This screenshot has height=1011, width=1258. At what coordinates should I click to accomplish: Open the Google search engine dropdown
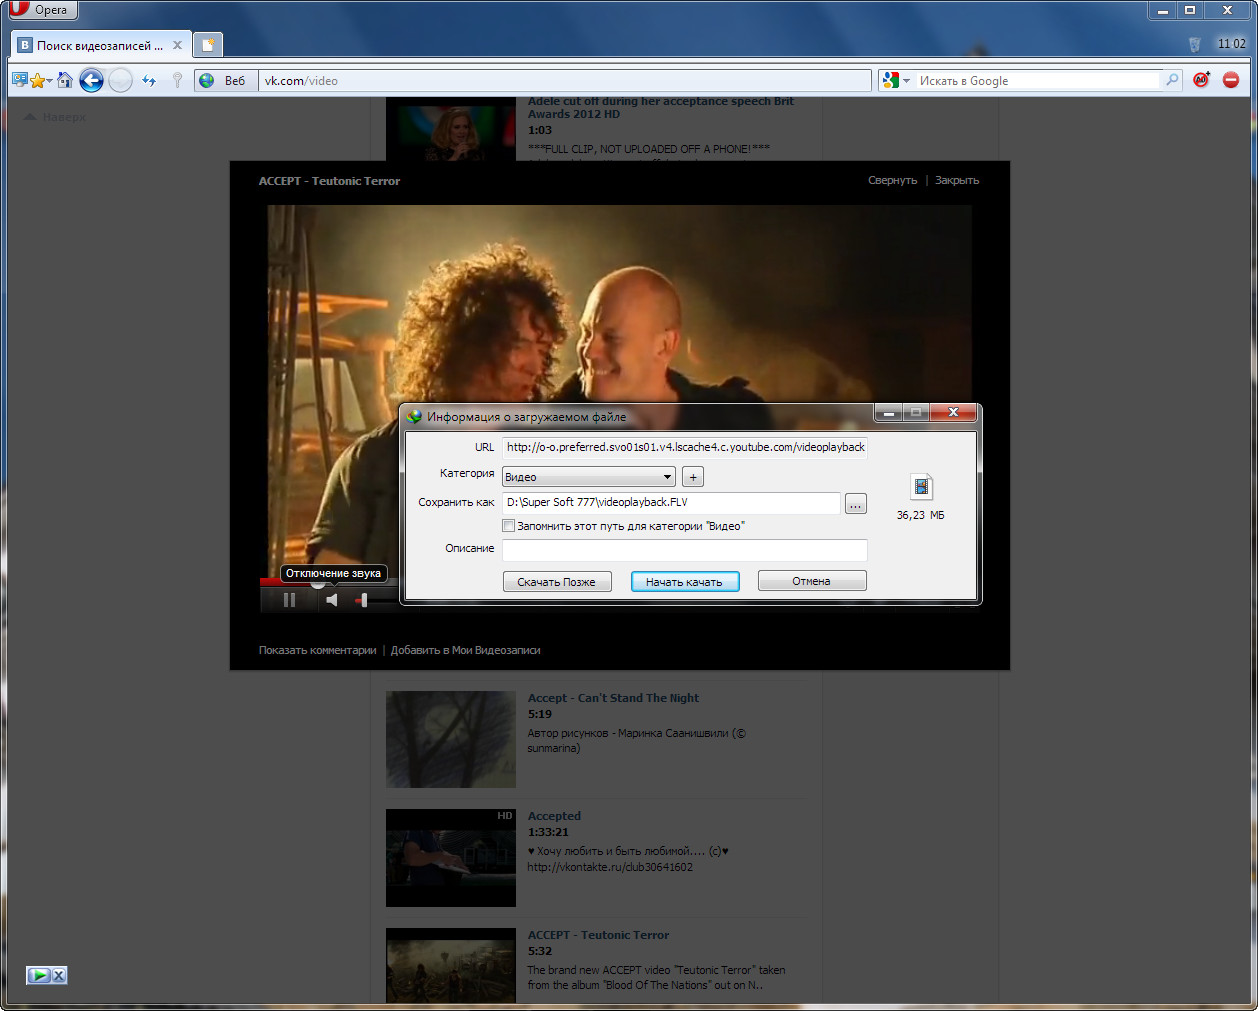coord(897,80)
